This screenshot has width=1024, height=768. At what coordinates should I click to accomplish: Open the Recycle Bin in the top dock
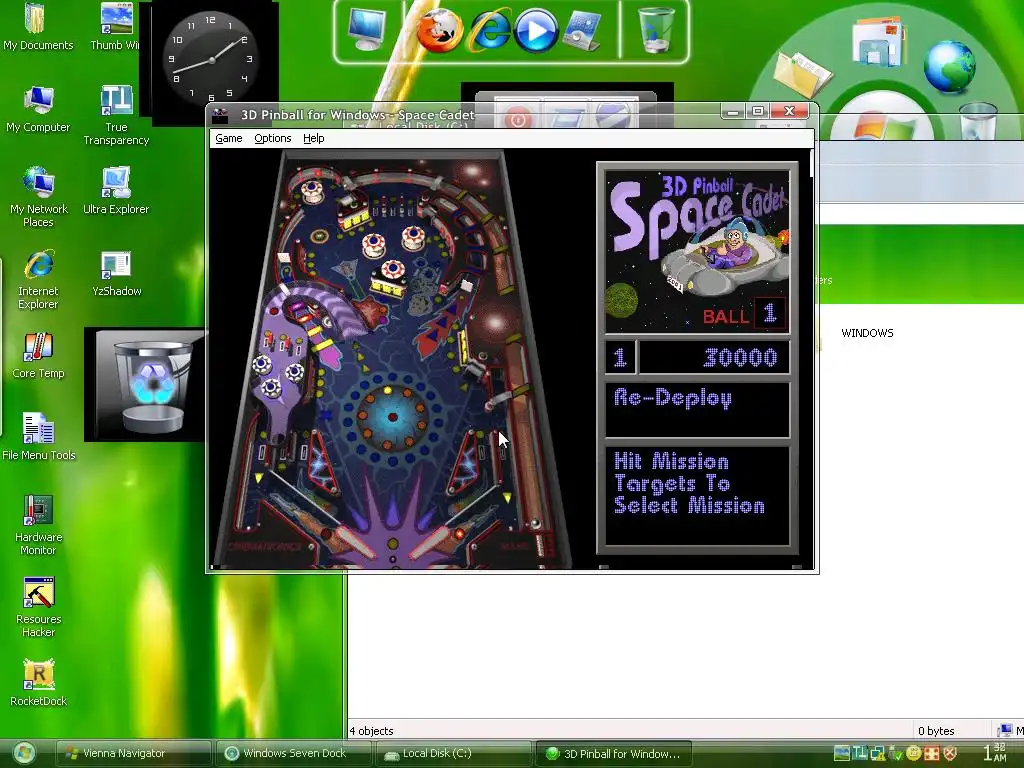click(655, 30)
